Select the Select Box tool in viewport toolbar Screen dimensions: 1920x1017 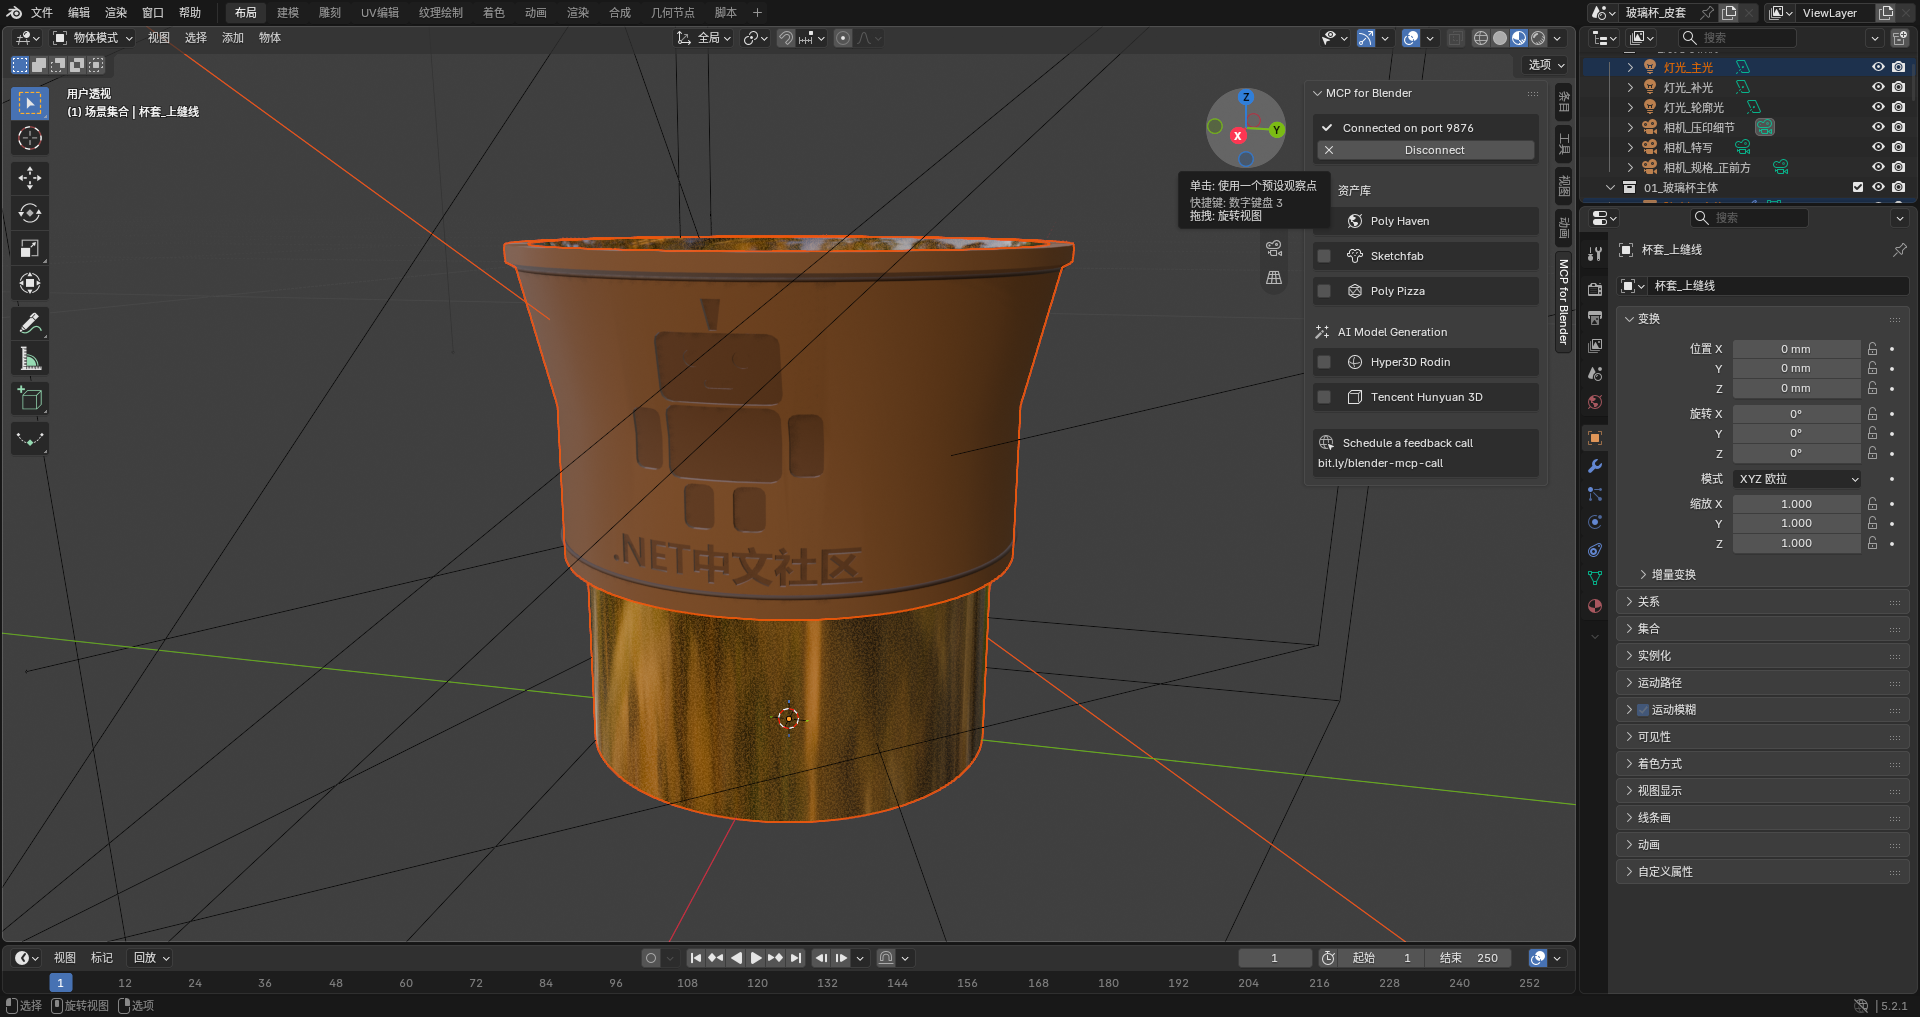(x=30, y=103)
